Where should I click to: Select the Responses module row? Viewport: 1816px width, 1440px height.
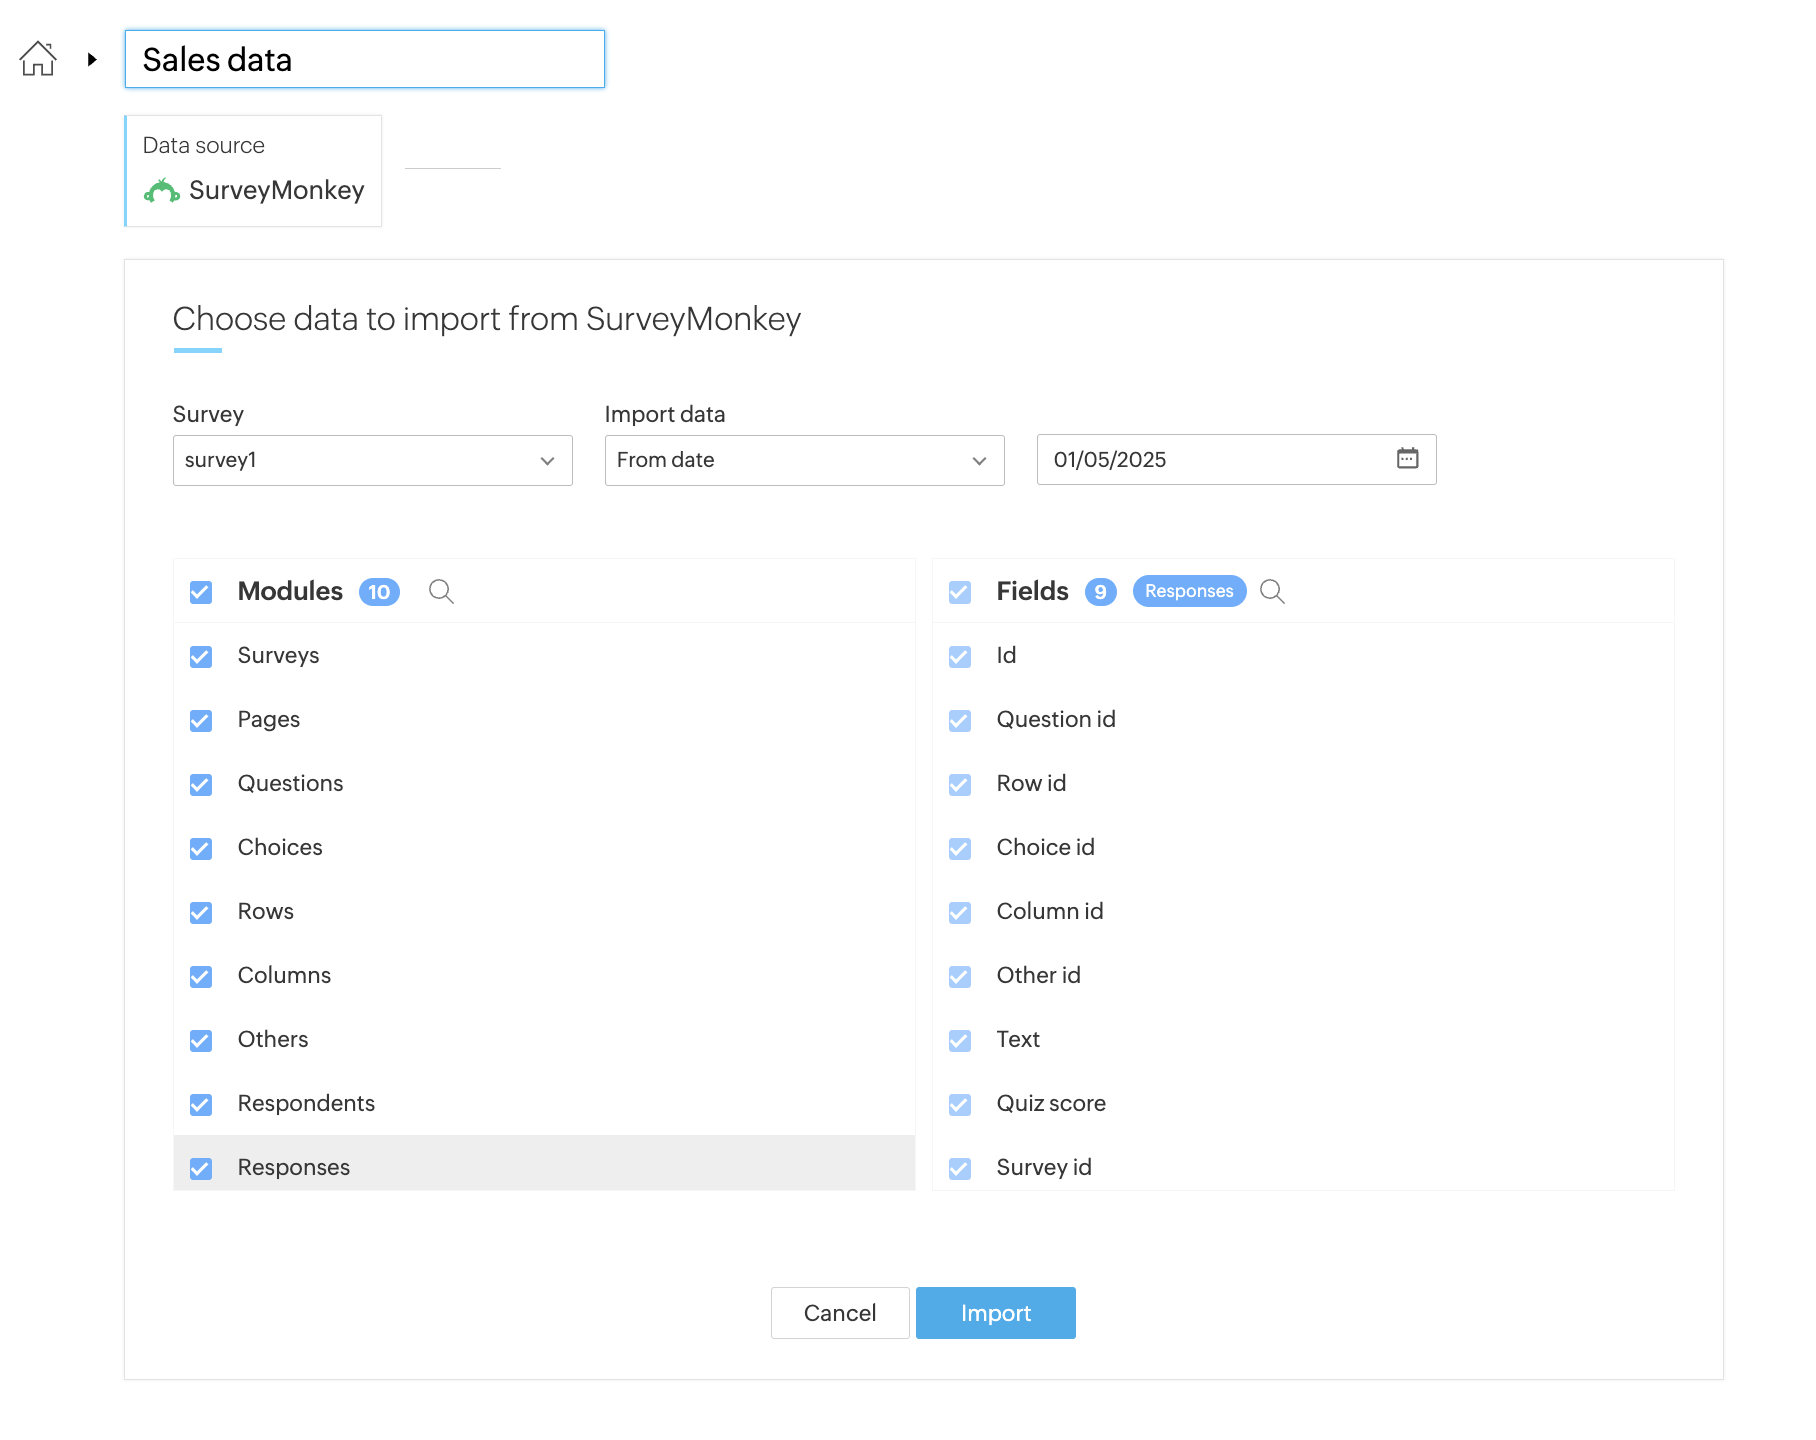click(x=545, y=1163)
